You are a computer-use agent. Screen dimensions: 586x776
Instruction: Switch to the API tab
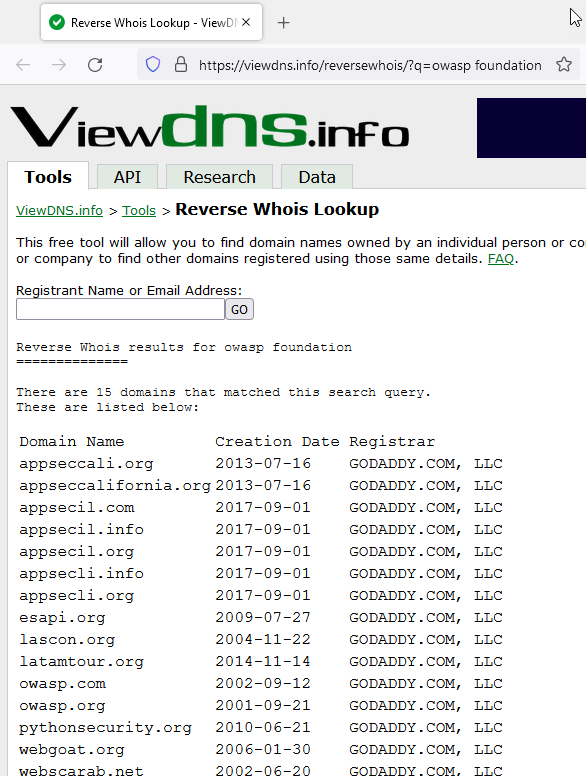(x=127, y=177)
